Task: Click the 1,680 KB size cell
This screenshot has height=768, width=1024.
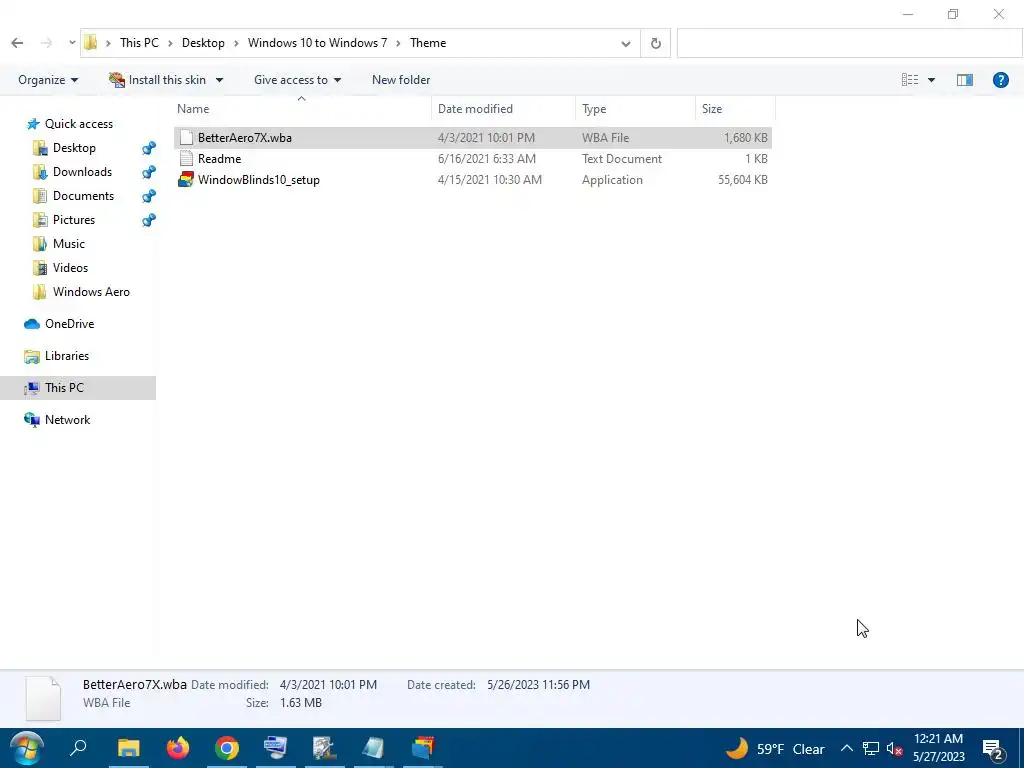Action: tap(745, 138)
